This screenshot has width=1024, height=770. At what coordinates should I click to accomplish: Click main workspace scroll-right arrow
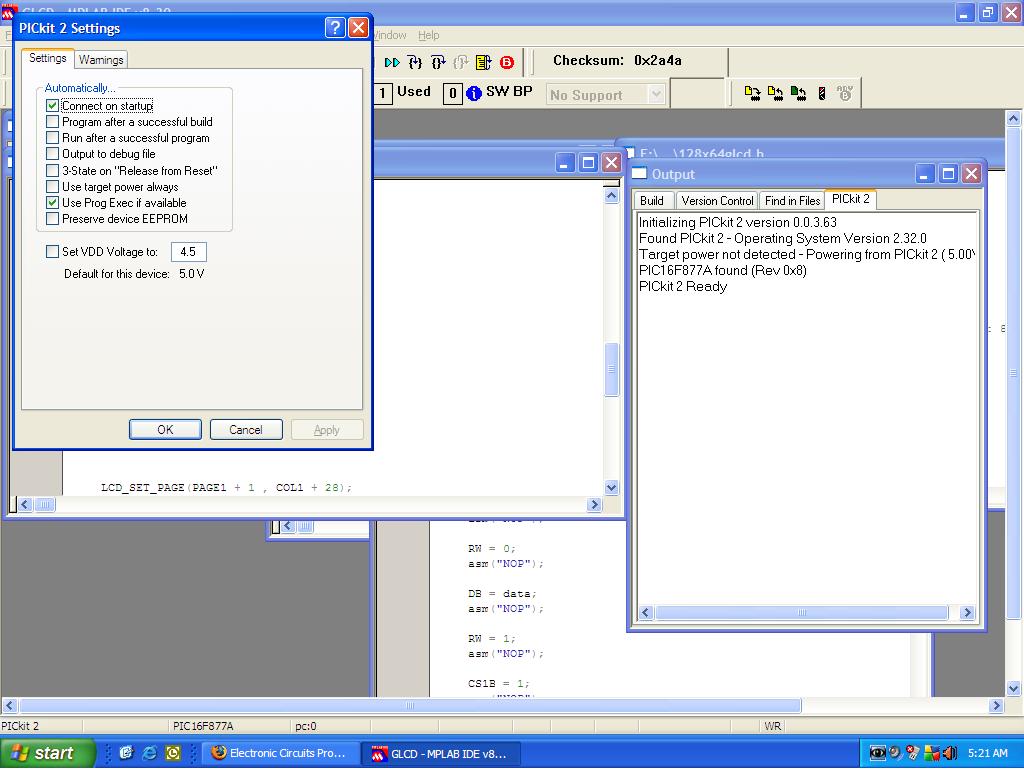click(996, 705)
